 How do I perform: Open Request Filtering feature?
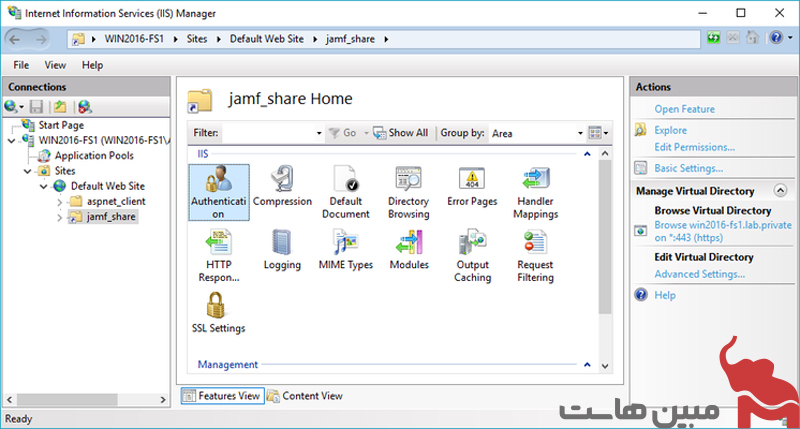535,256
